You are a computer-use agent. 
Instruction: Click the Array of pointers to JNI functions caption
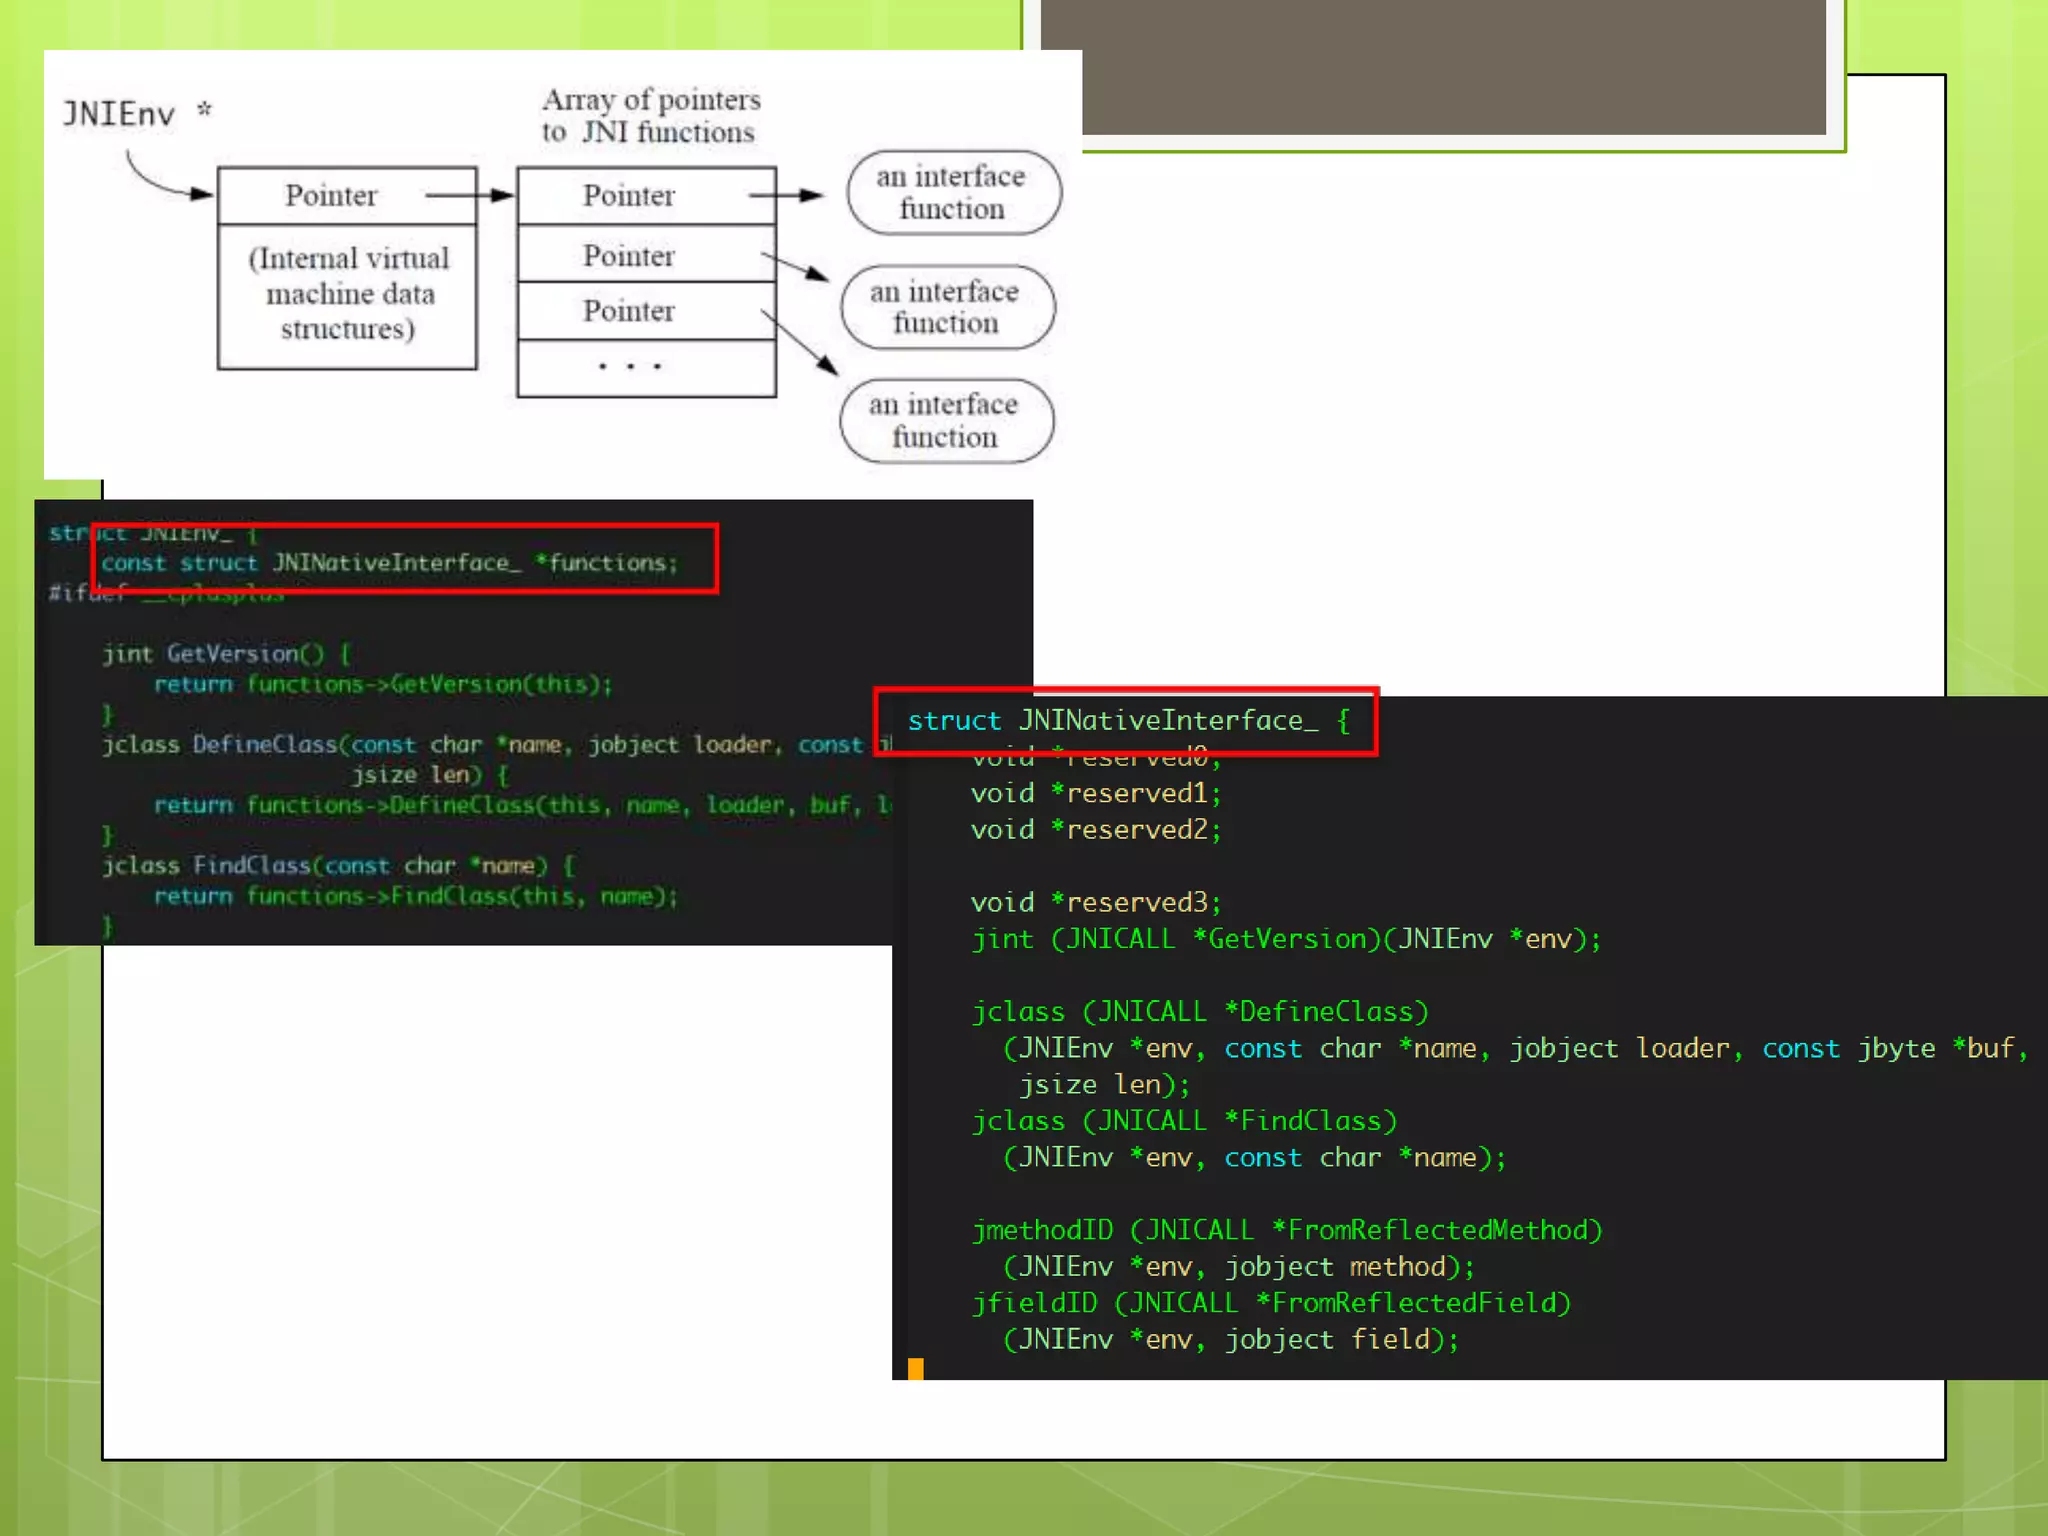(x=650, y=116)
